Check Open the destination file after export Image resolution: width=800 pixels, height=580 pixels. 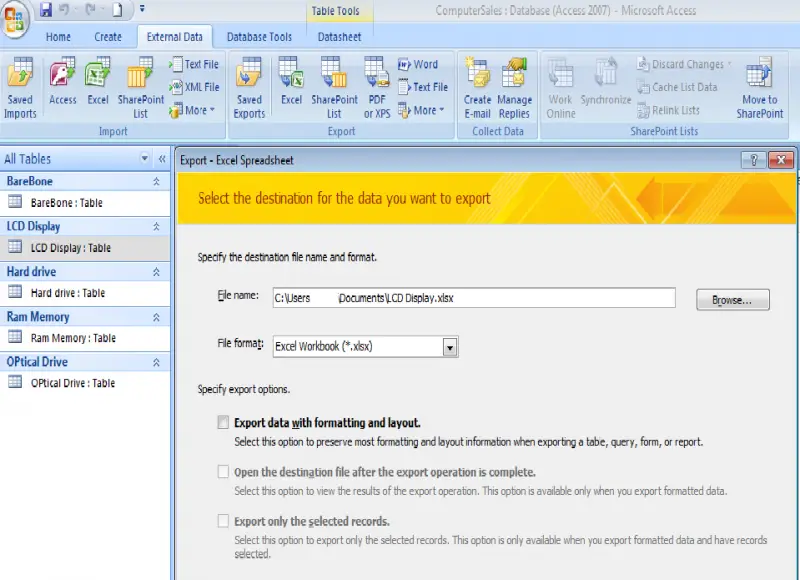click(223, 472)
